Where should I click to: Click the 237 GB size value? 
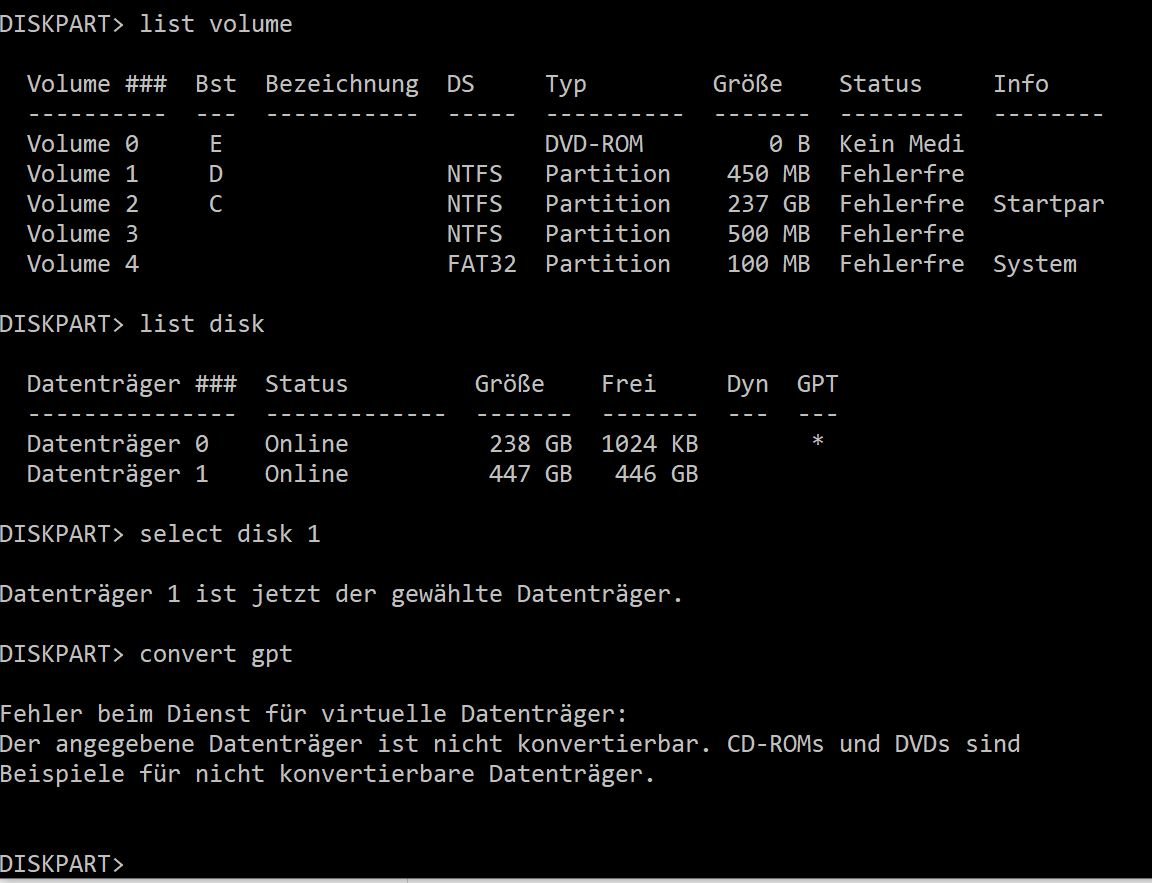[768, 203]
